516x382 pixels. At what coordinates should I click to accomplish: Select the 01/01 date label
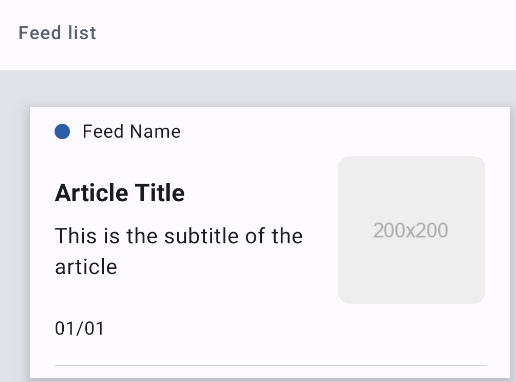[80, 328]
